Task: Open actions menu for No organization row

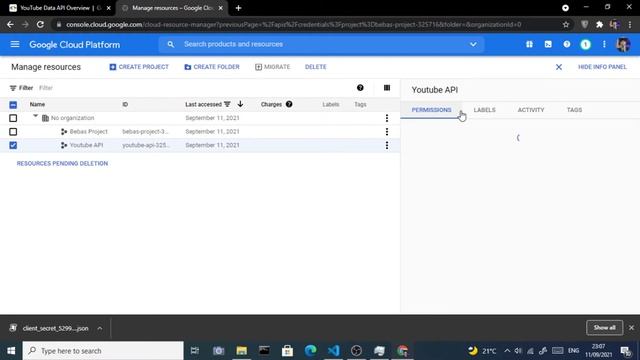Action: tap(387, 118)
